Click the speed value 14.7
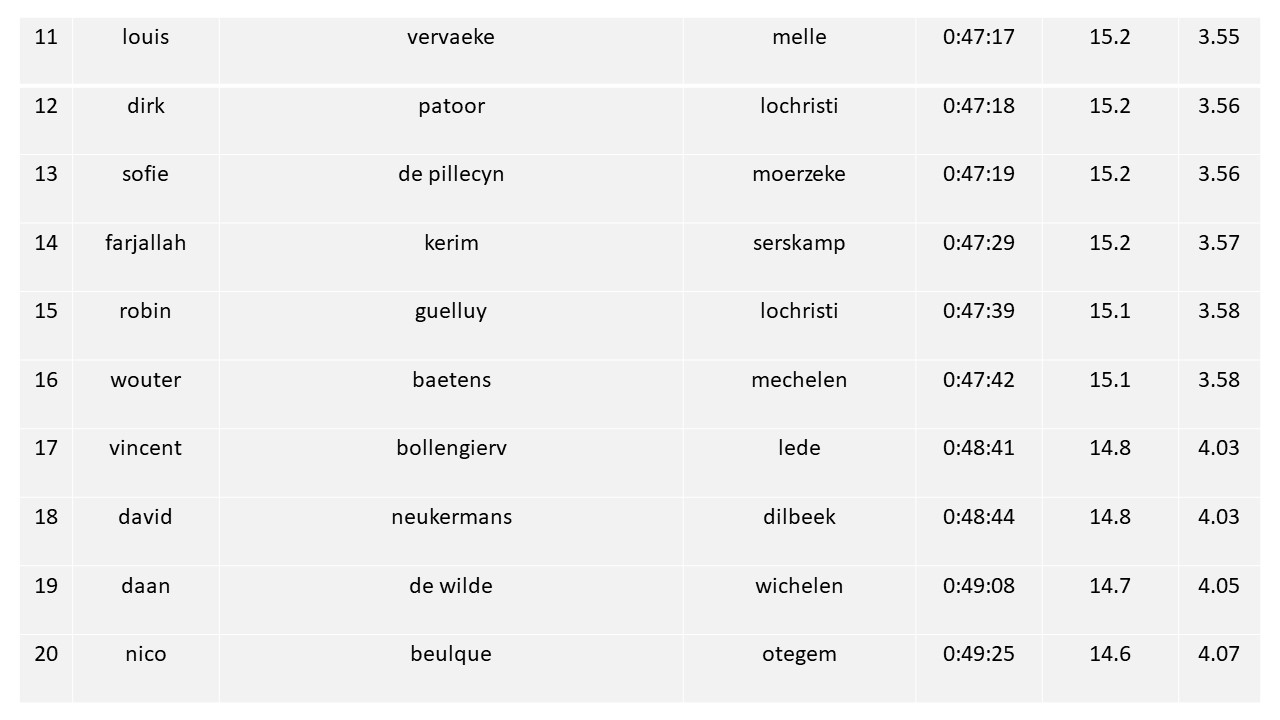1280x720 pixels. [1110, 599]
